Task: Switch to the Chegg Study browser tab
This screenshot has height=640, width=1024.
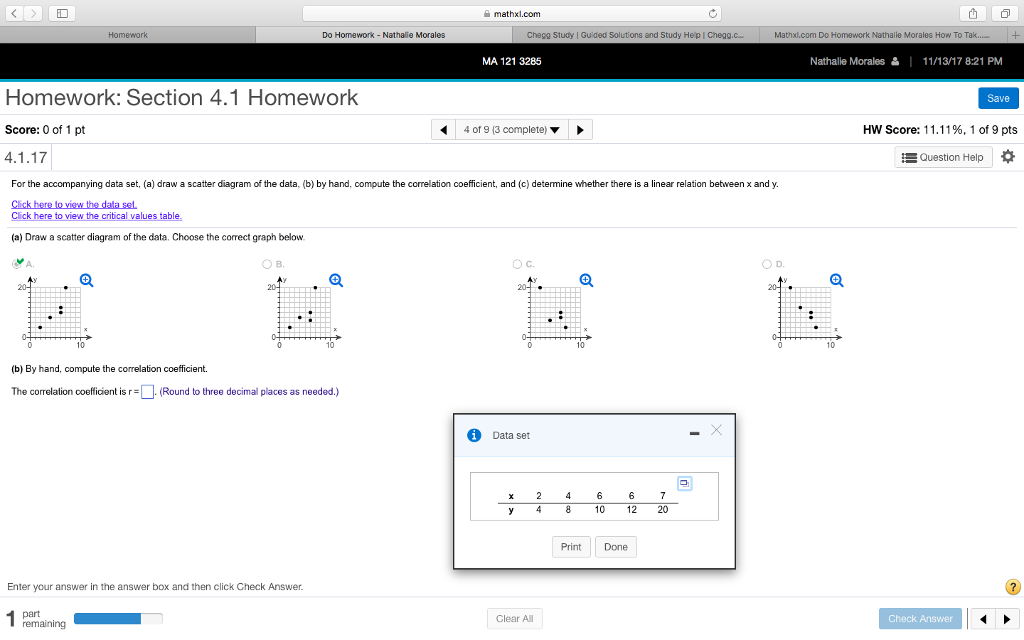Action: click(x=638, y=33)
